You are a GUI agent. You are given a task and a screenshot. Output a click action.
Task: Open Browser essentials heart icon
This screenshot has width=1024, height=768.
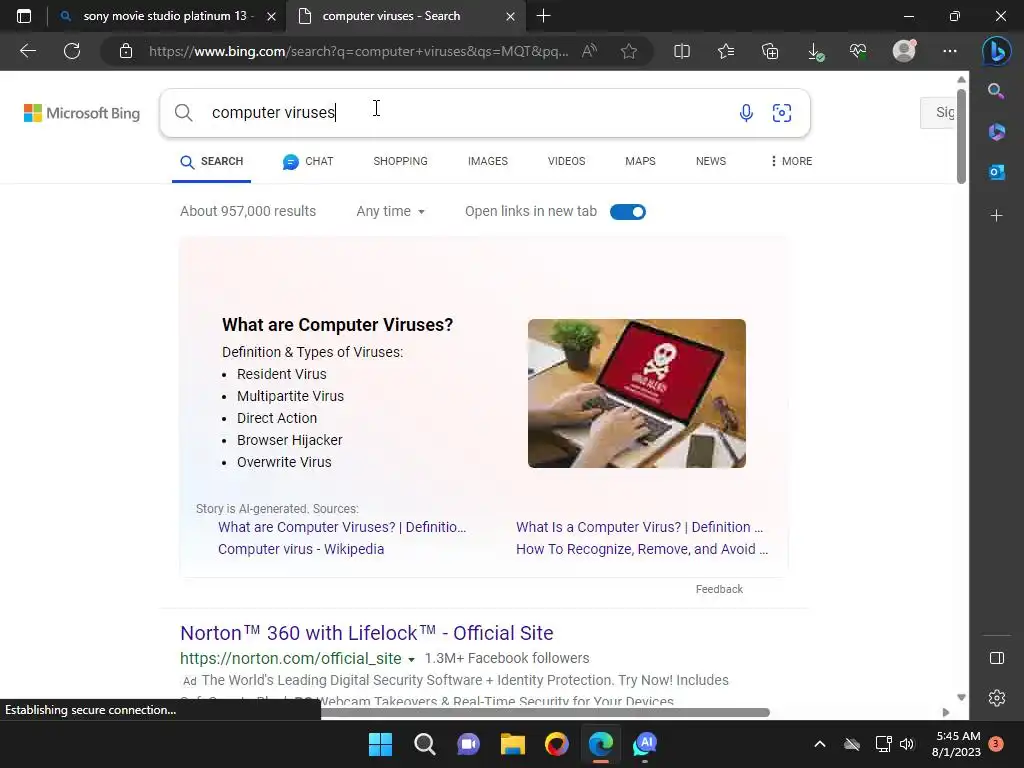[x=858, y=51]
